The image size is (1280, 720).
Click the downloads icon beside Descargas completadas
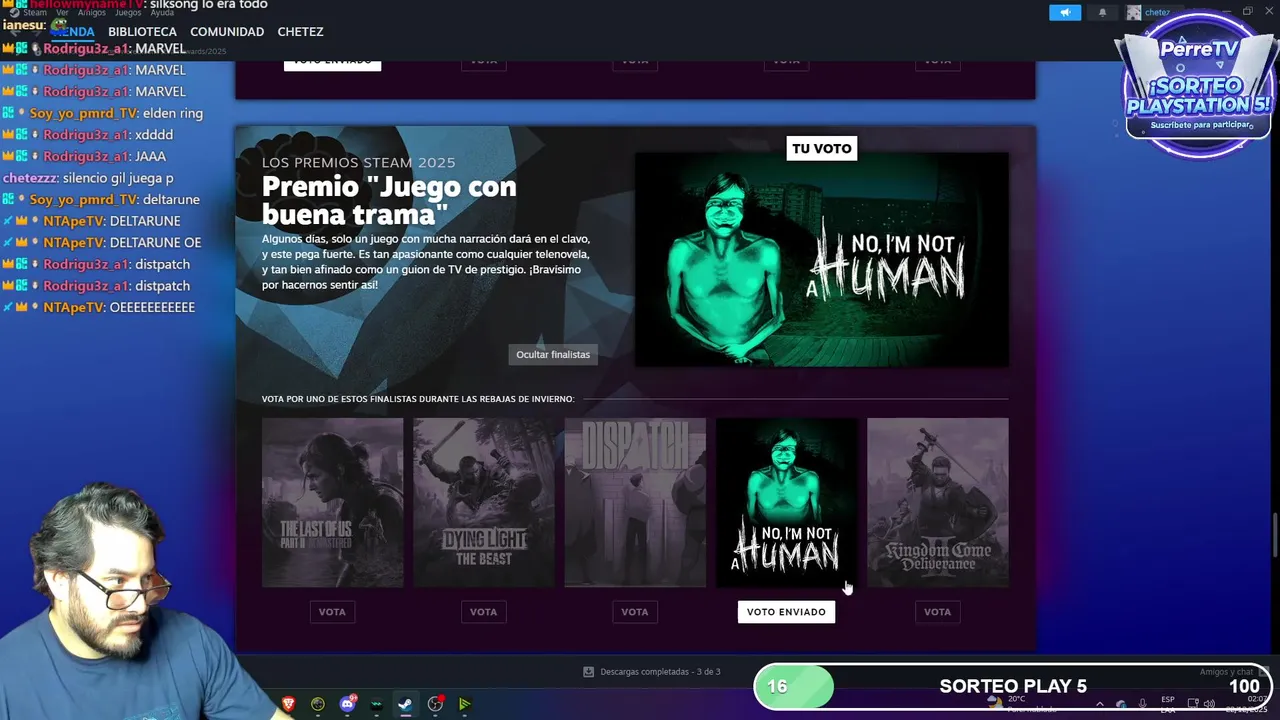tap(588, 672)
